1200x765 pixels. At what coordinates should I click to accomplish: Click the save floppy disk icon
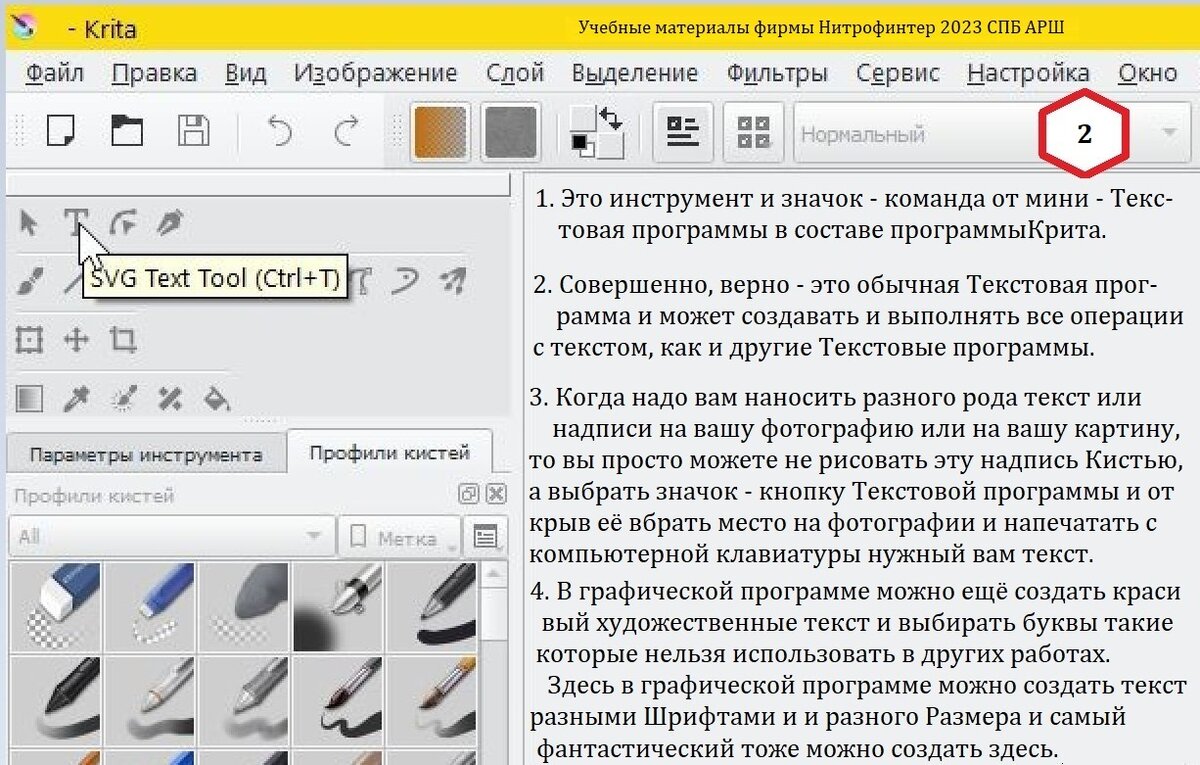click(193, 131)
